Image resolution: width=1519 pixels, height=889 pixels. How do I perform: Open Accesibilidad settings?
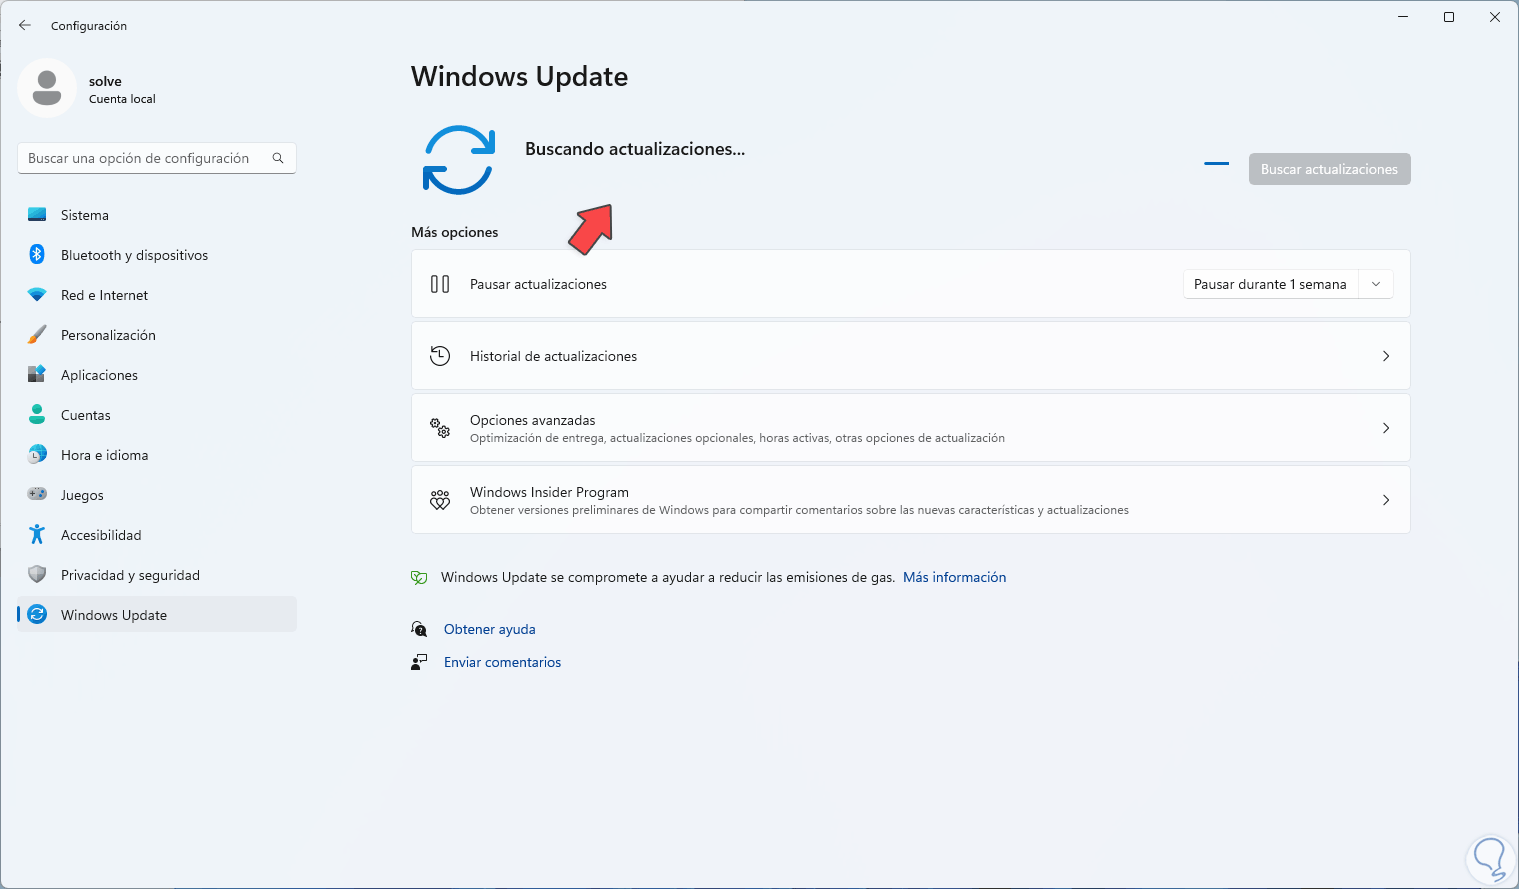click(157, 535)
